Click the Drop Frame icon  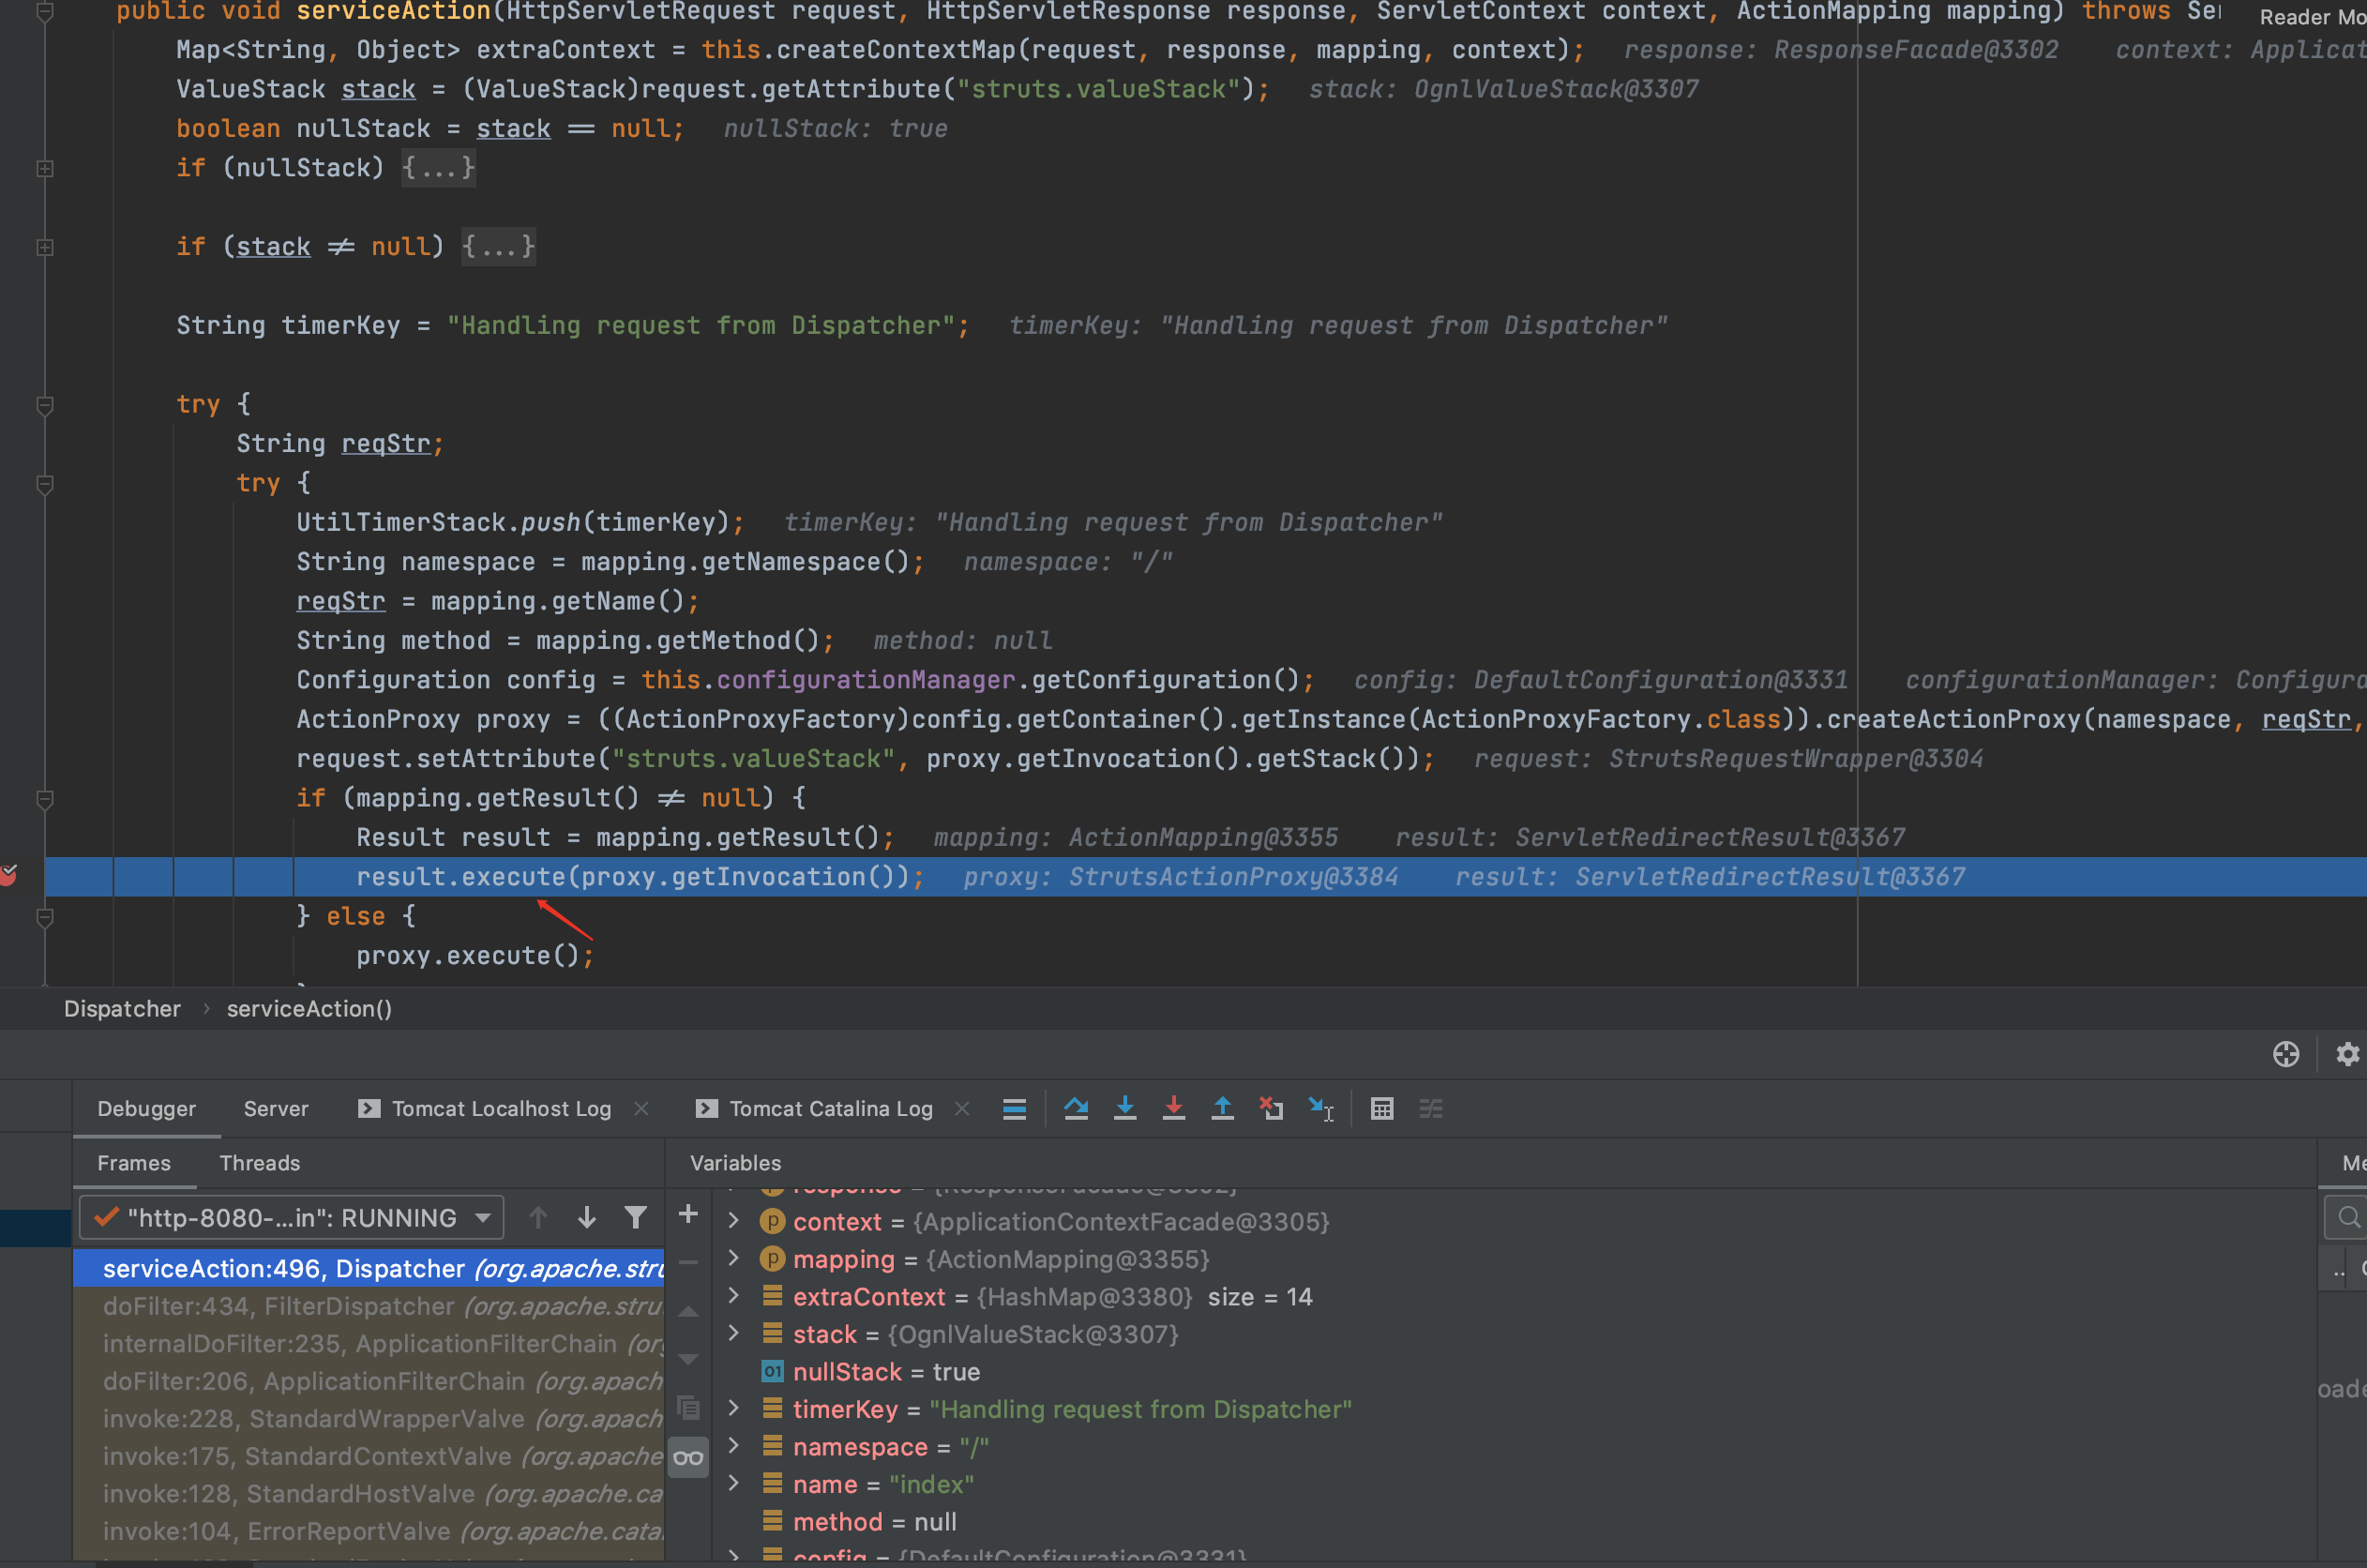1271,1108
